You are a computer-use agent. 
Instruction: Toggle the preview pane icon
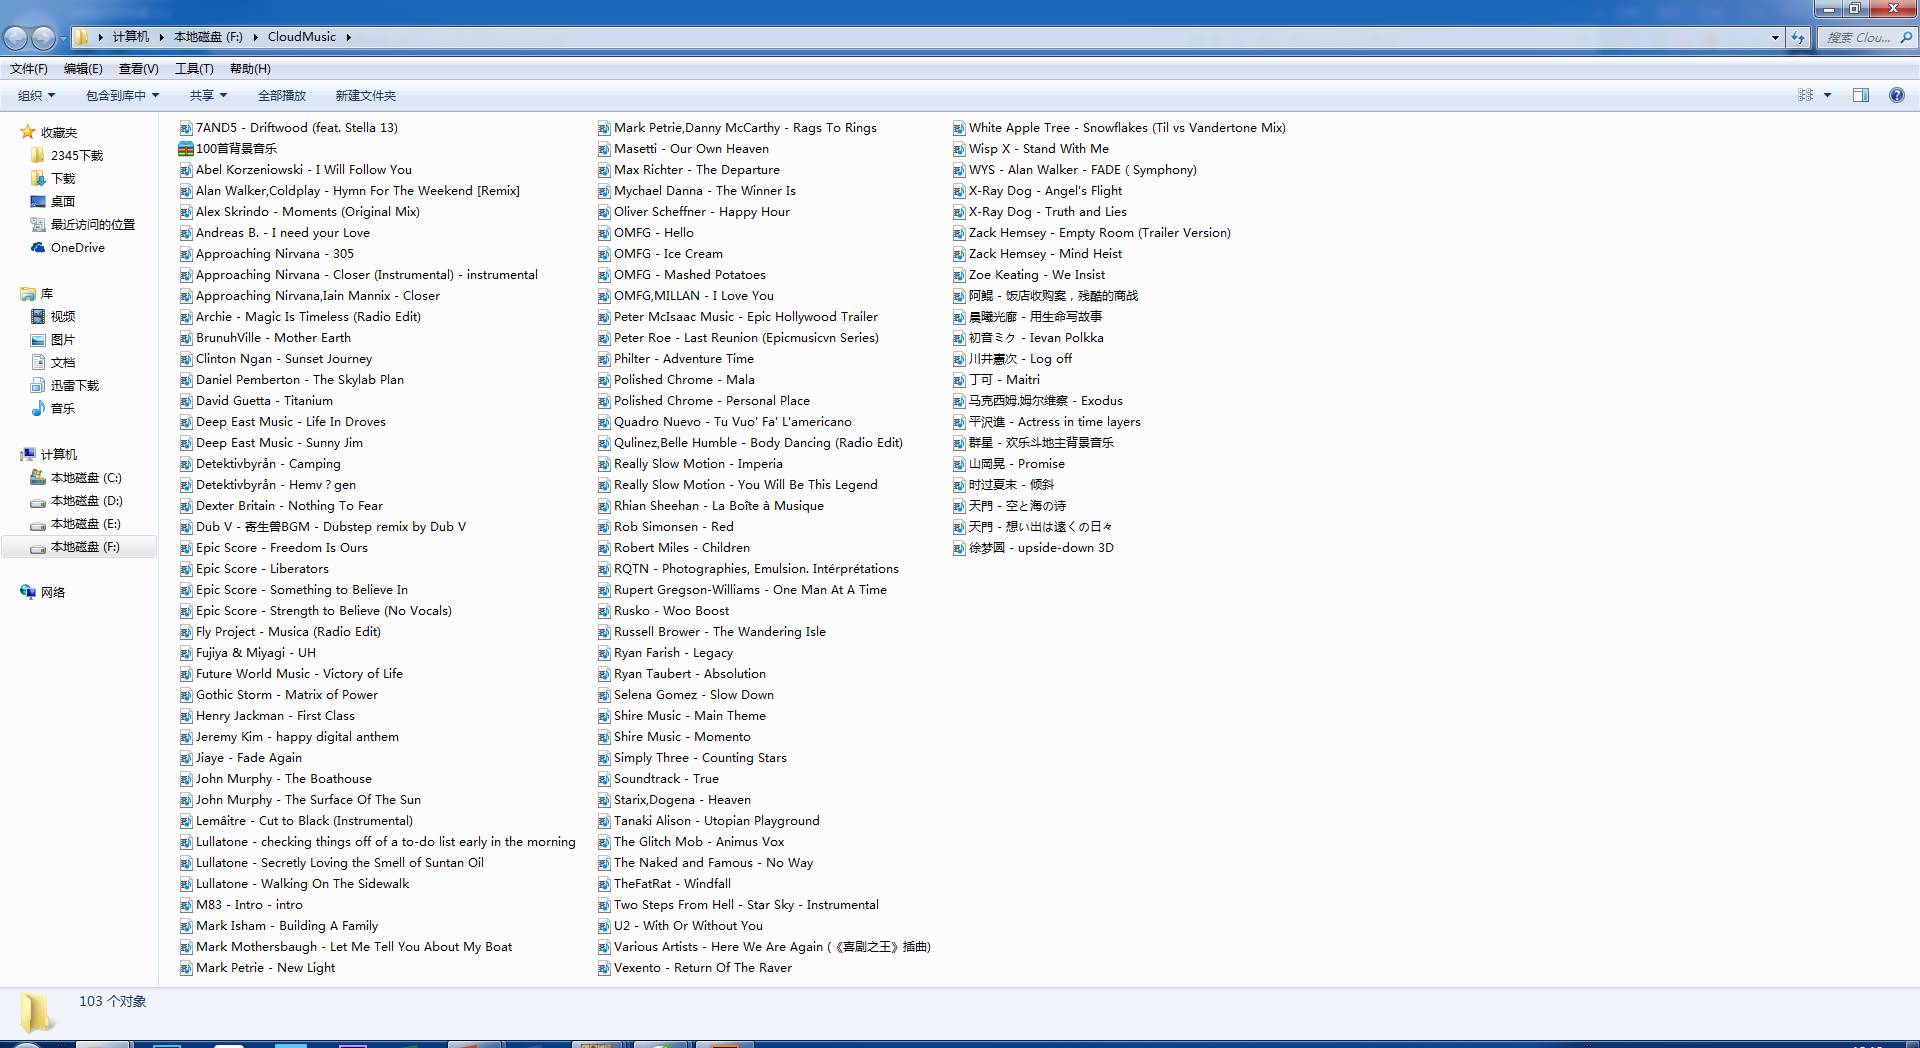click(1861, 95)
